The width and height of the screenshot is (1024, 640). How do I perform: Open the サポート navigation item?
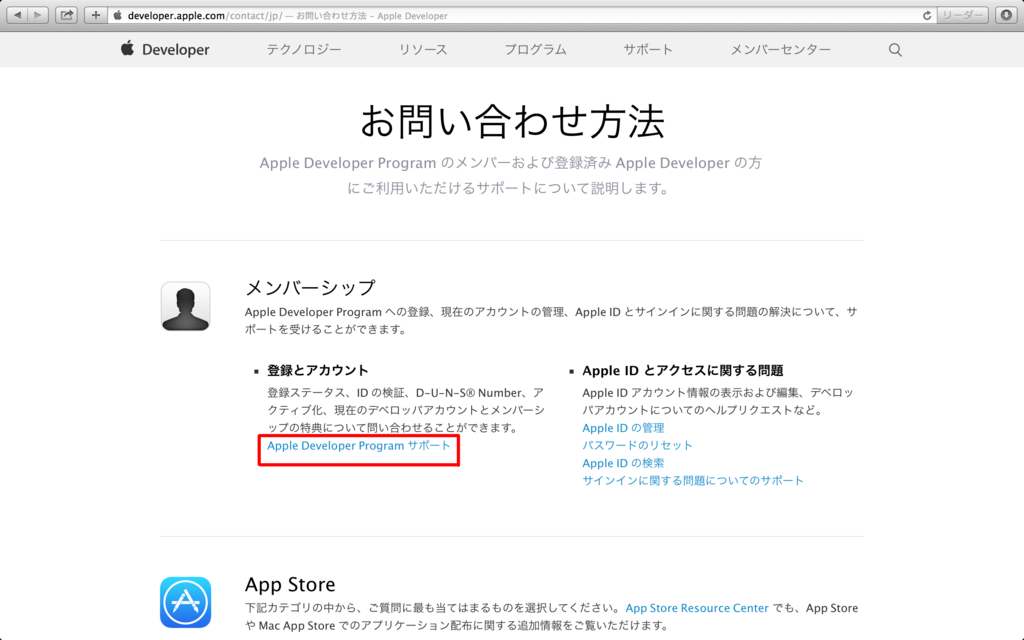[x=648, y=50]
